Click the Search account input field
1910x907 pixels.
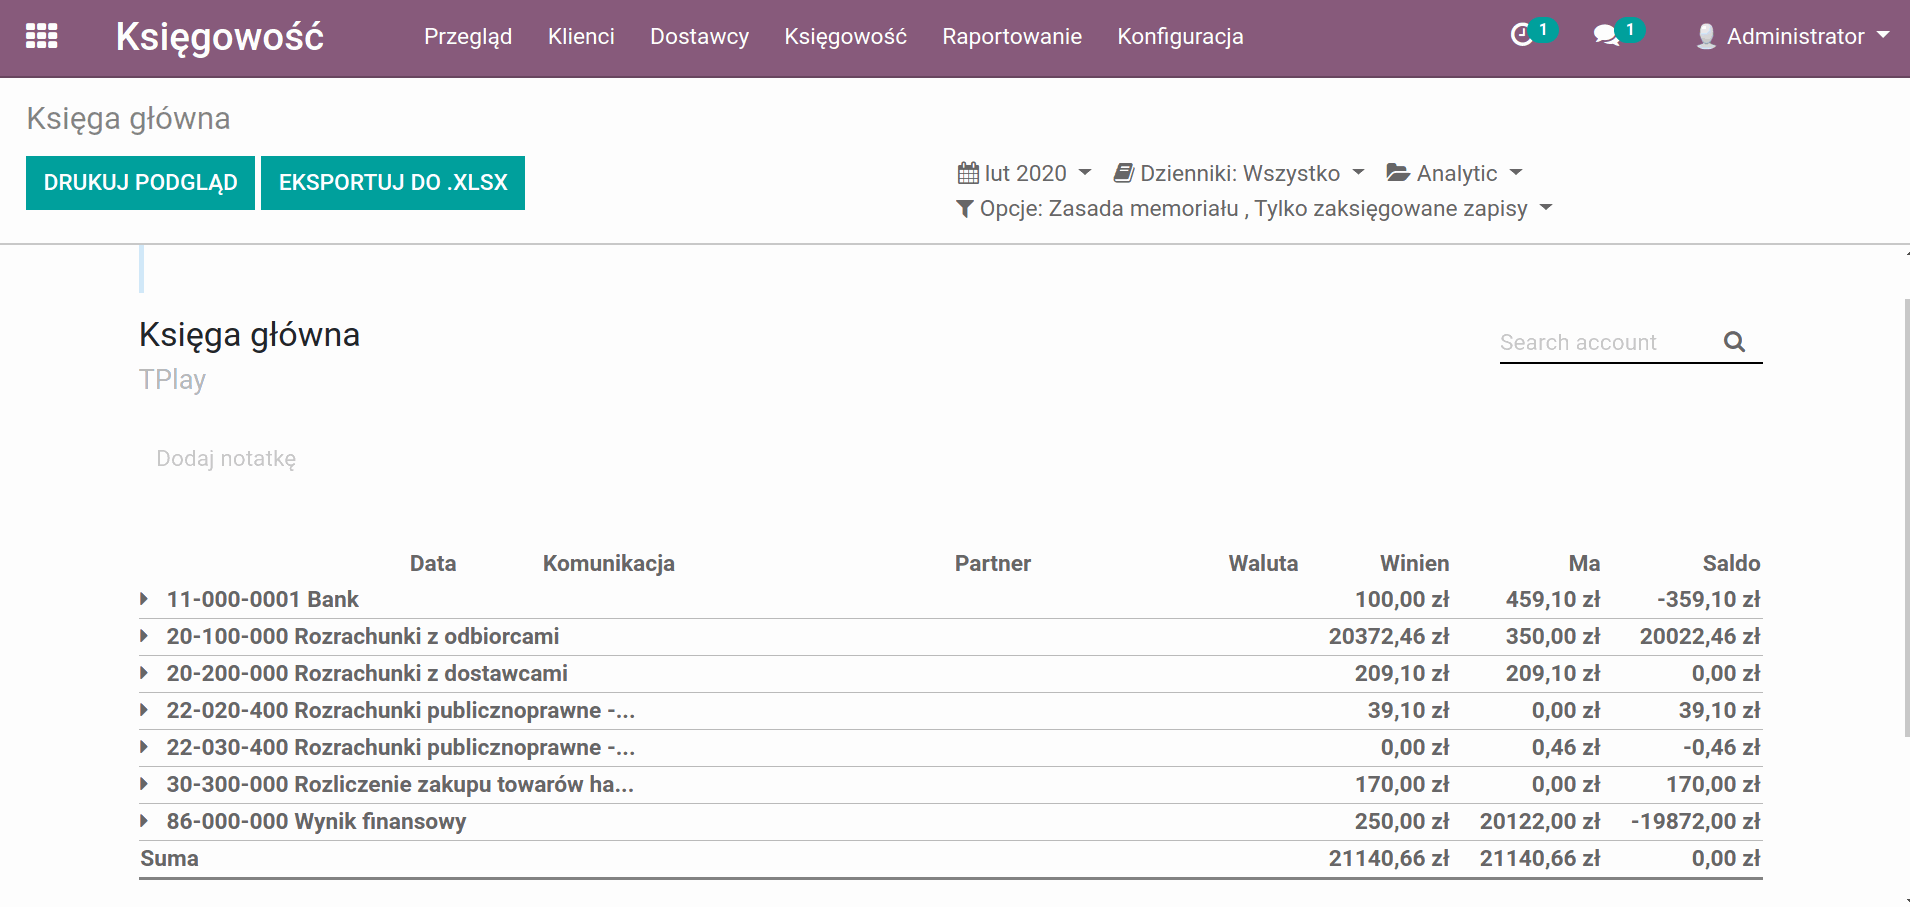[x=1608, y=342]
